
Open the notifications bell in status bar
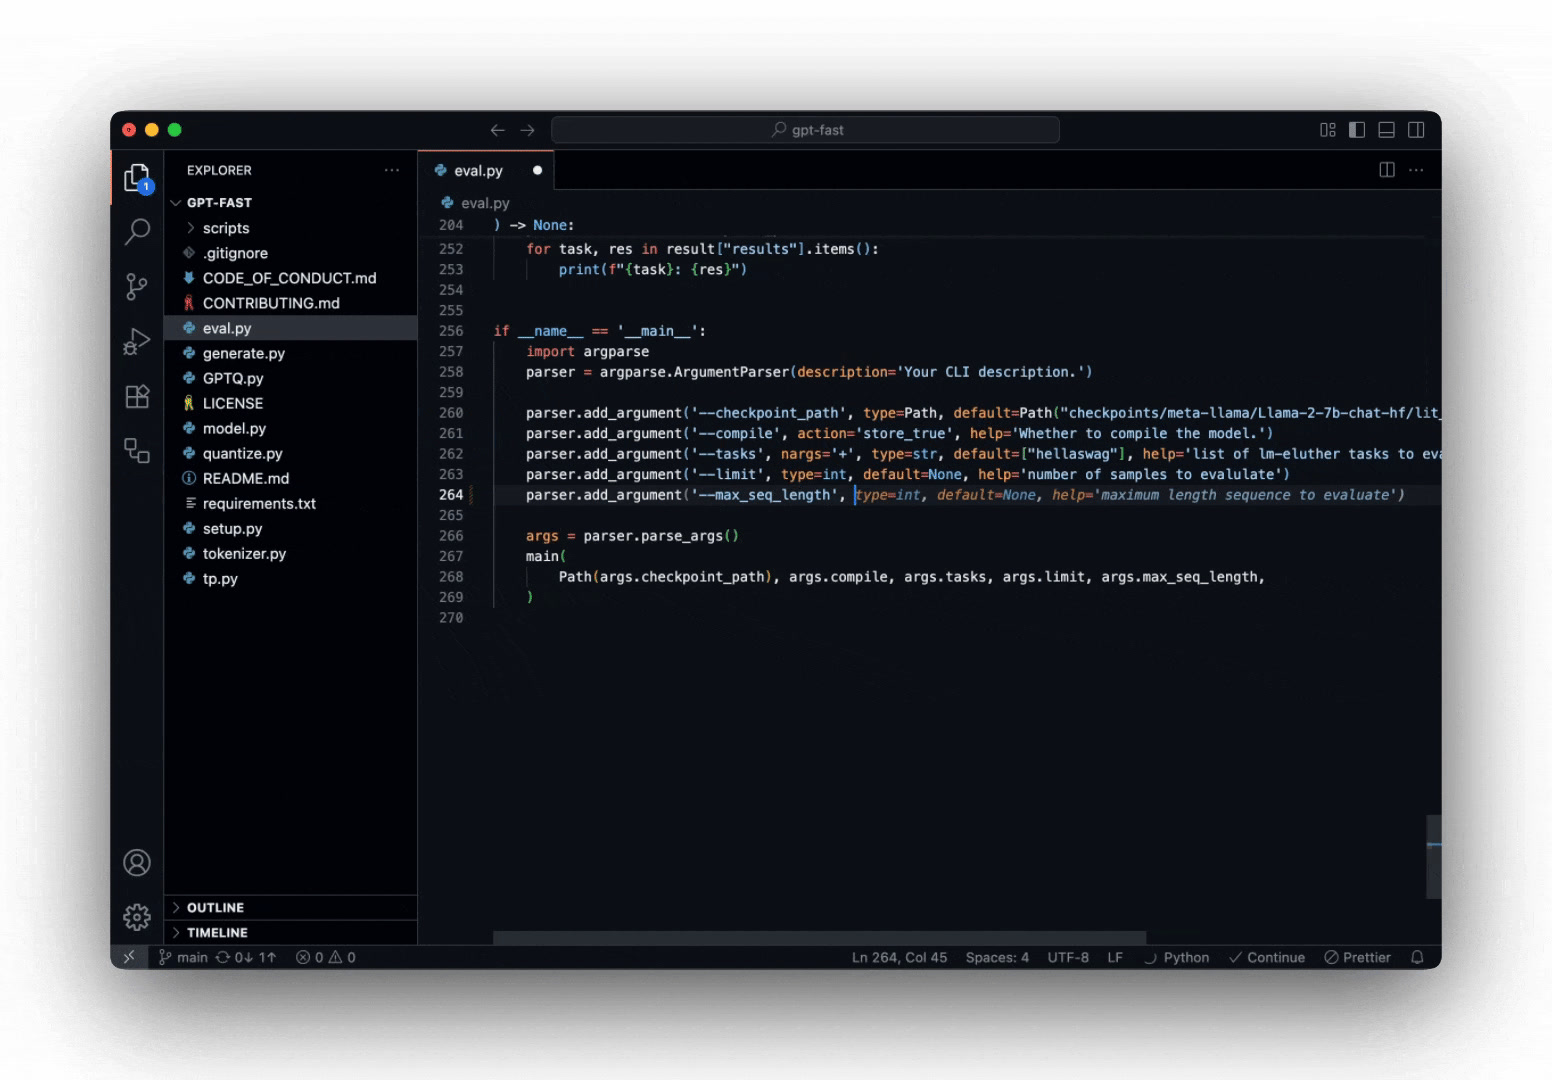pyautogui.click(x=1417, y=957)
